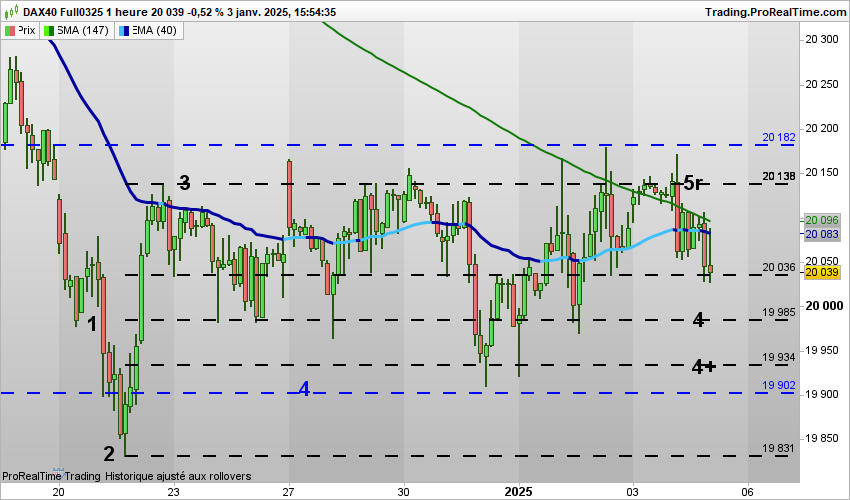
Task: Click the black 4+ wave annotation
Action: 704,367
